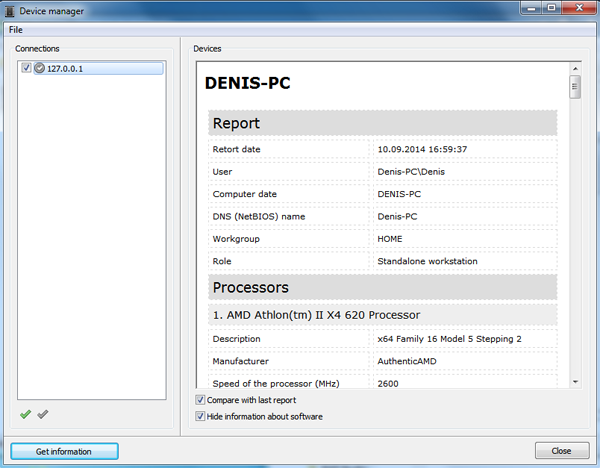The height and width of the screenshot is (468, 600).
Task: Uncheck the 127.0.0.1 connection checkbox
Action: tap(26, 68)
